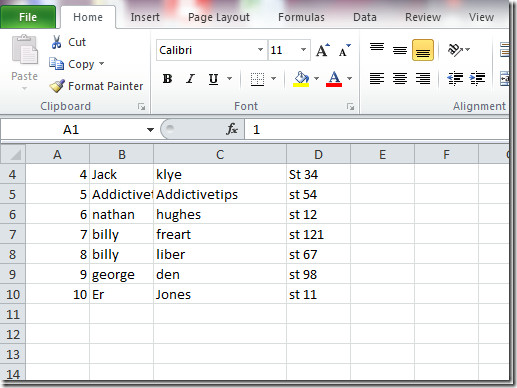Select column B header
This screenshot has width=517, height=388.
pos(122,154)
